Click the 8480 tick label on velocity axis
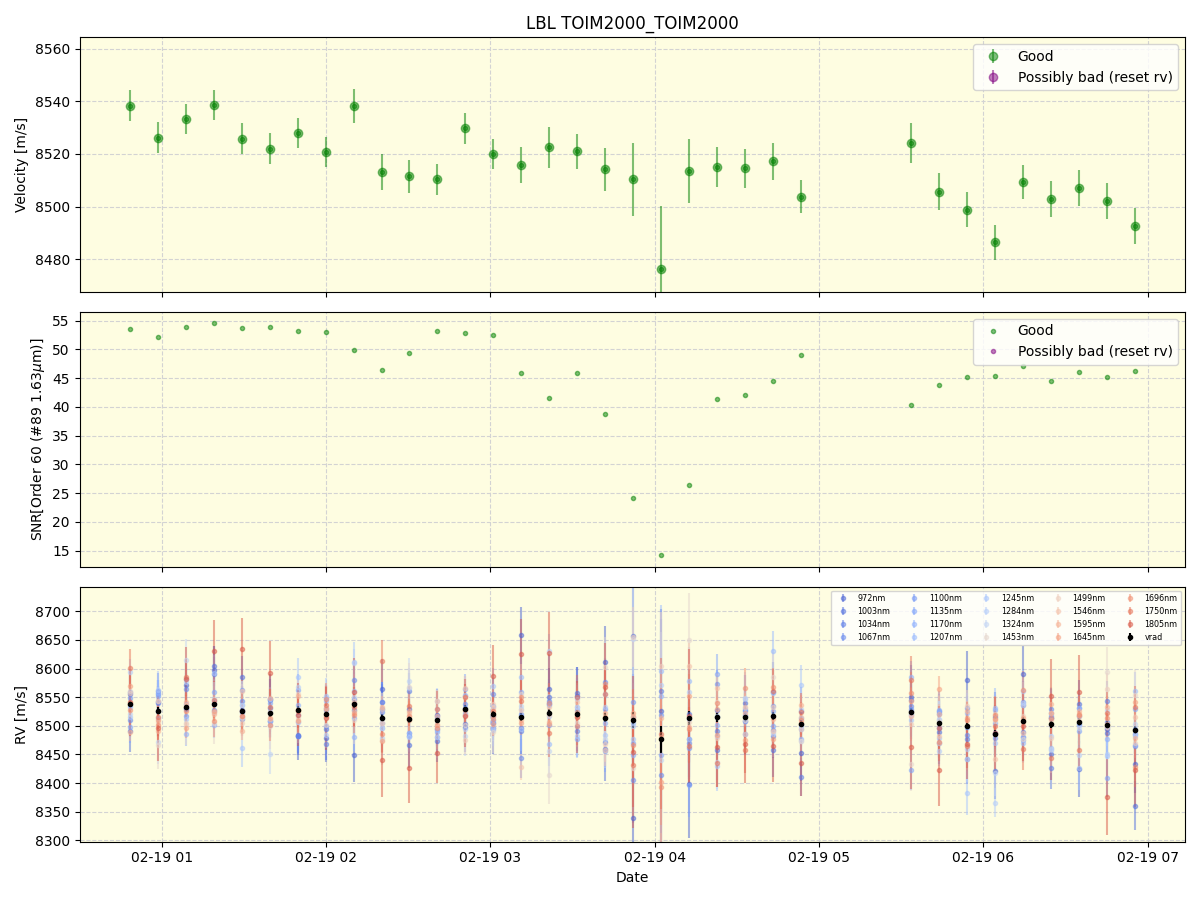Image resolution: width=1200 pixels, height=900 pixels. (54, 260)
